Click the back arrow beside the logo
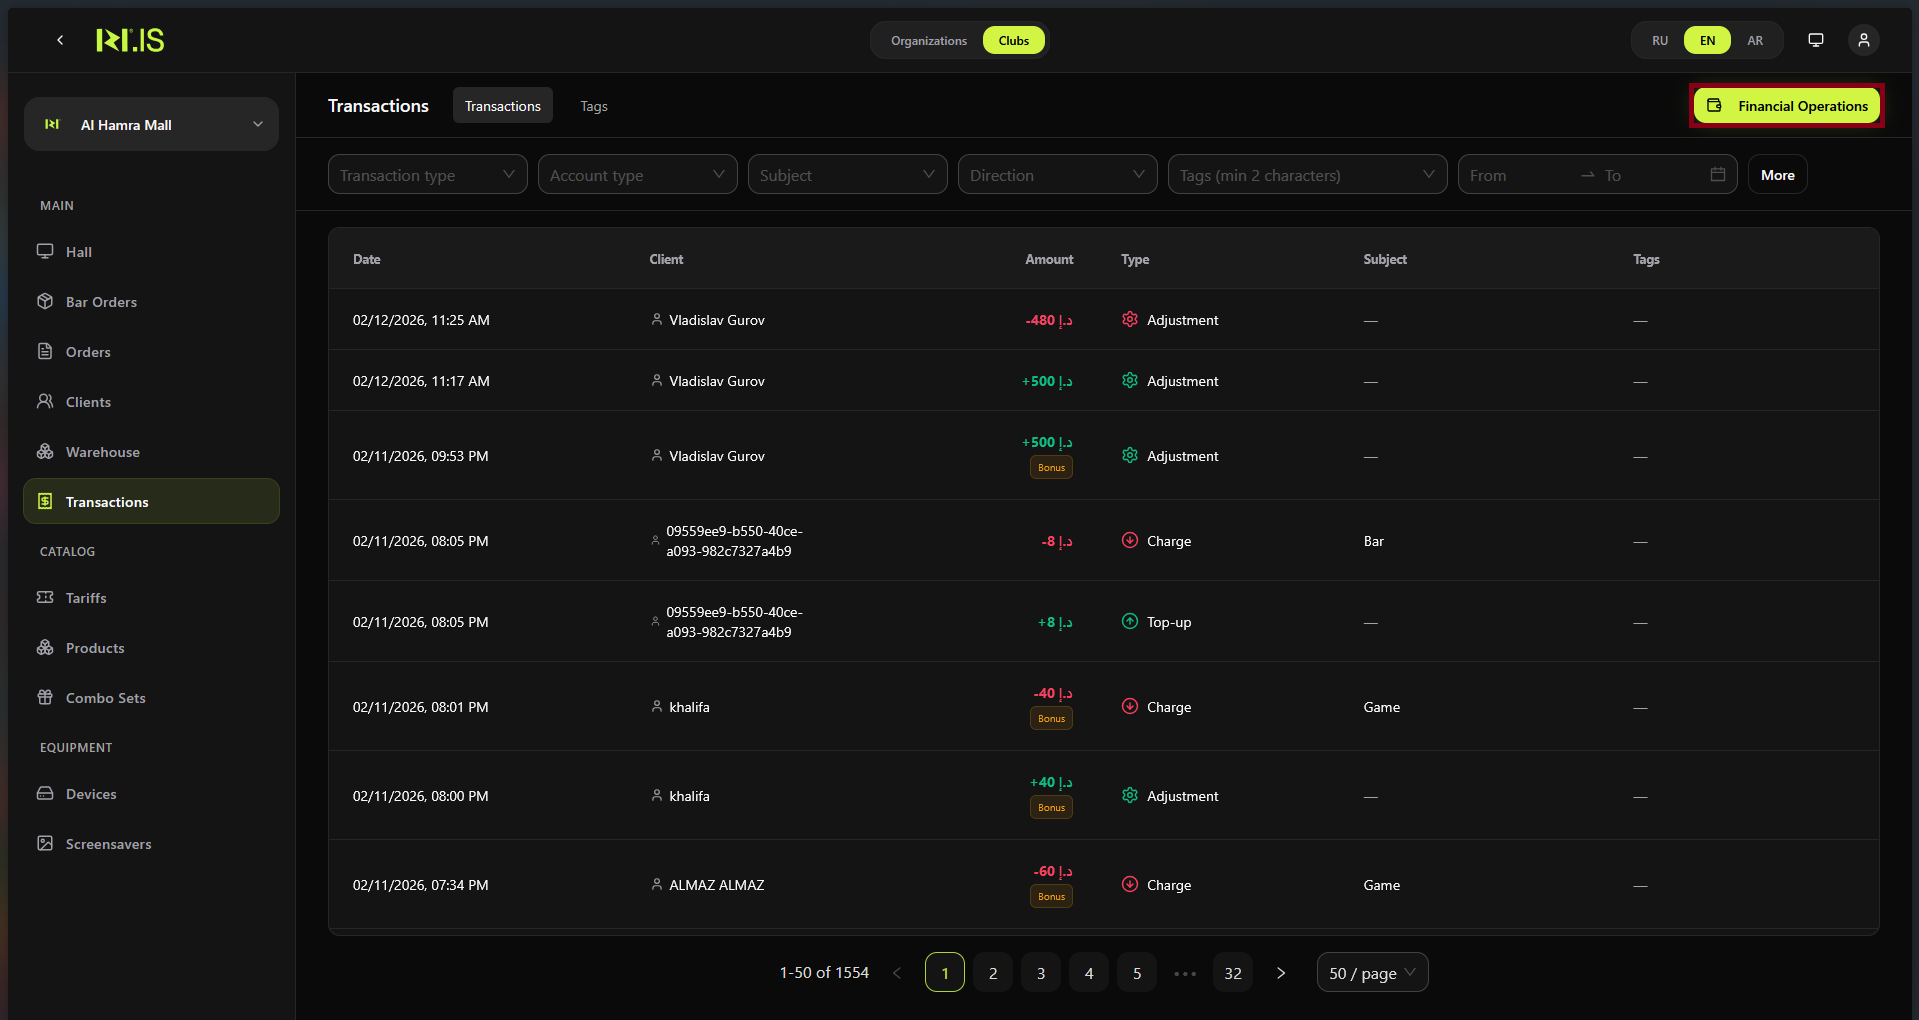The image size is (1919, 1020). click(x=60, y=40)
